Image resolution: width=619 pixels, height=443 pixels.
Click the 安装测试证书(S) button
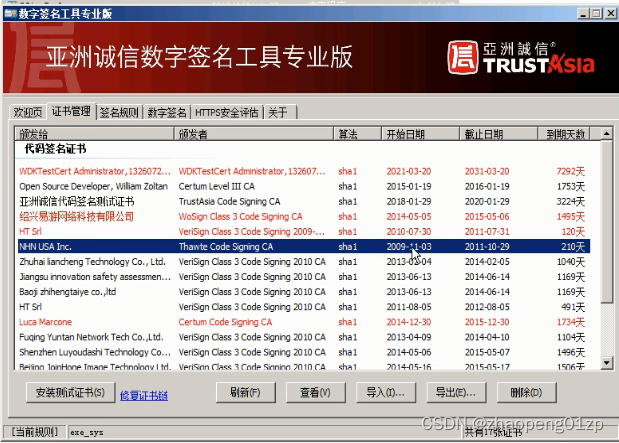pos(70,392)
